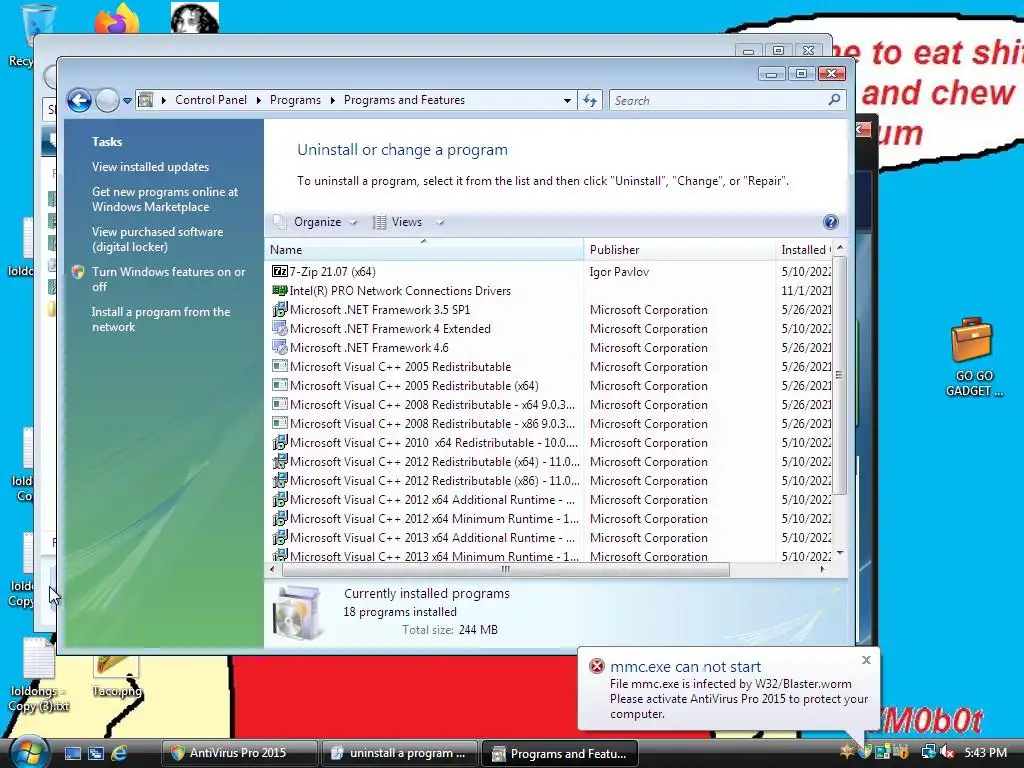Viewport: 1024px width, 768px height.
Task: Close the mmc.exe warning balloon
Action: click(x=866, y=660)
